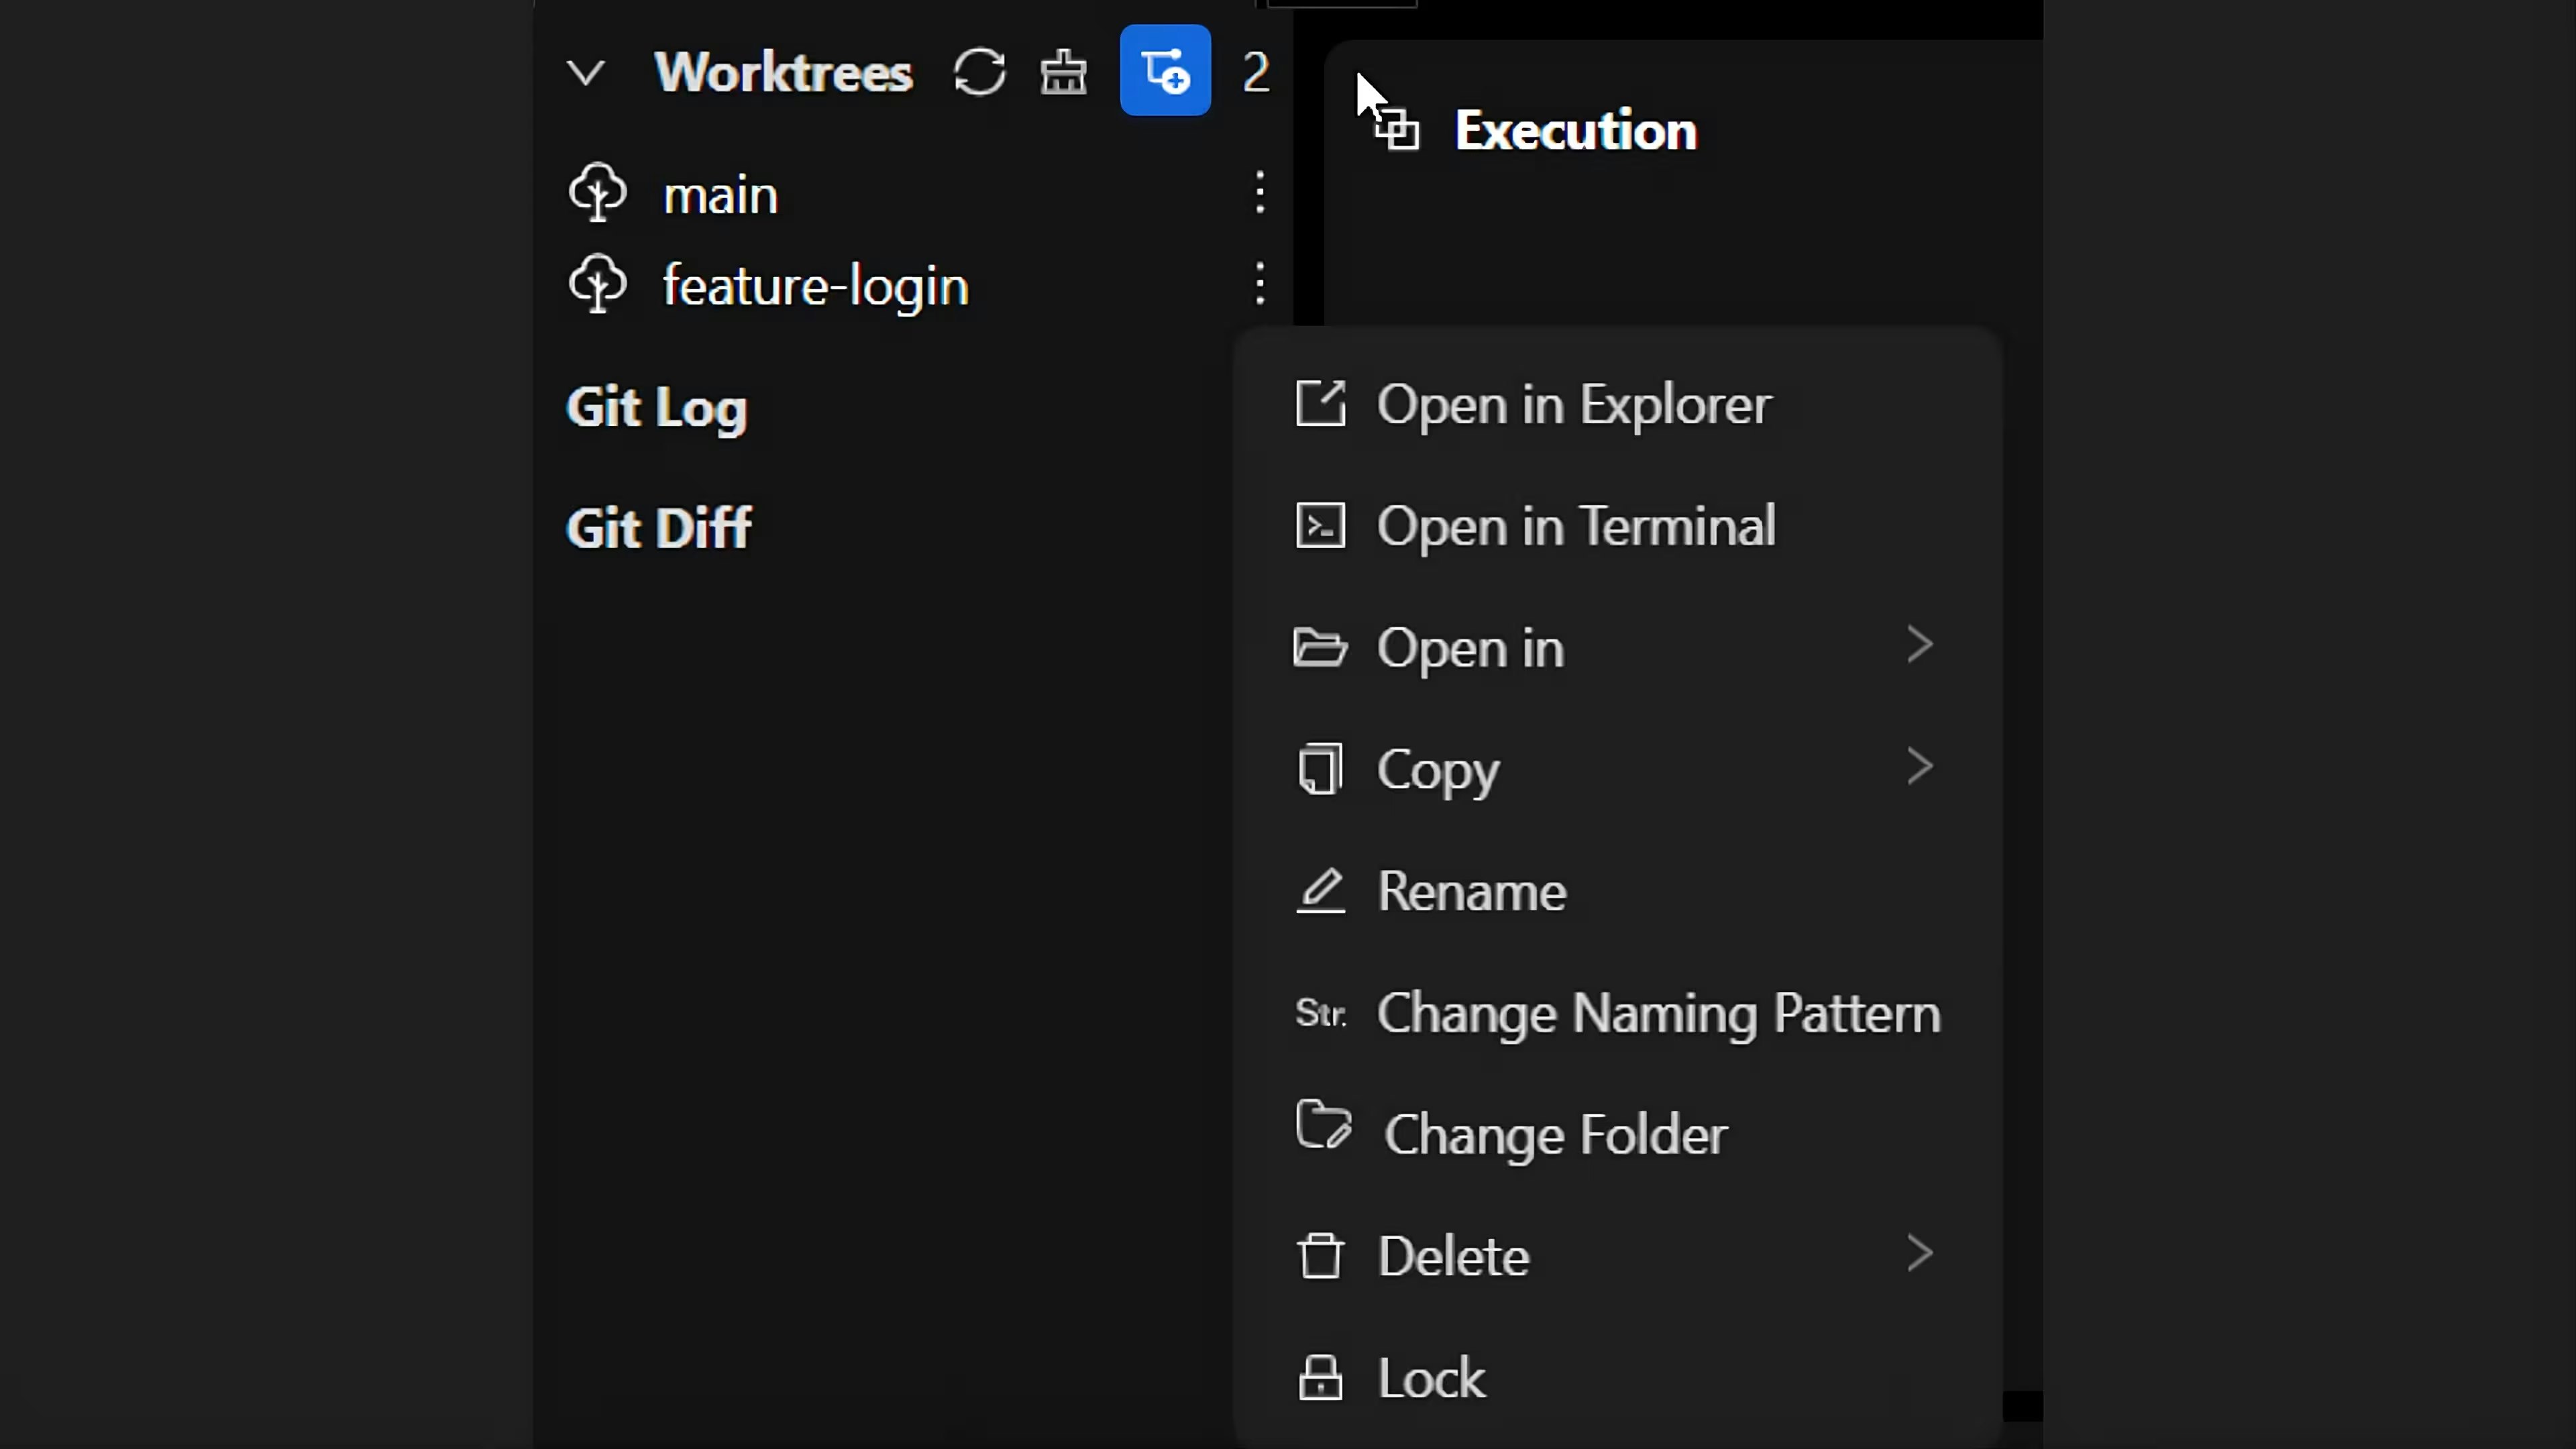Image resolution: width=2576 pixels, height=1449 pixels.
Task: Open the Git Log section
Action: pyautogui.click(x=657, y=408)
